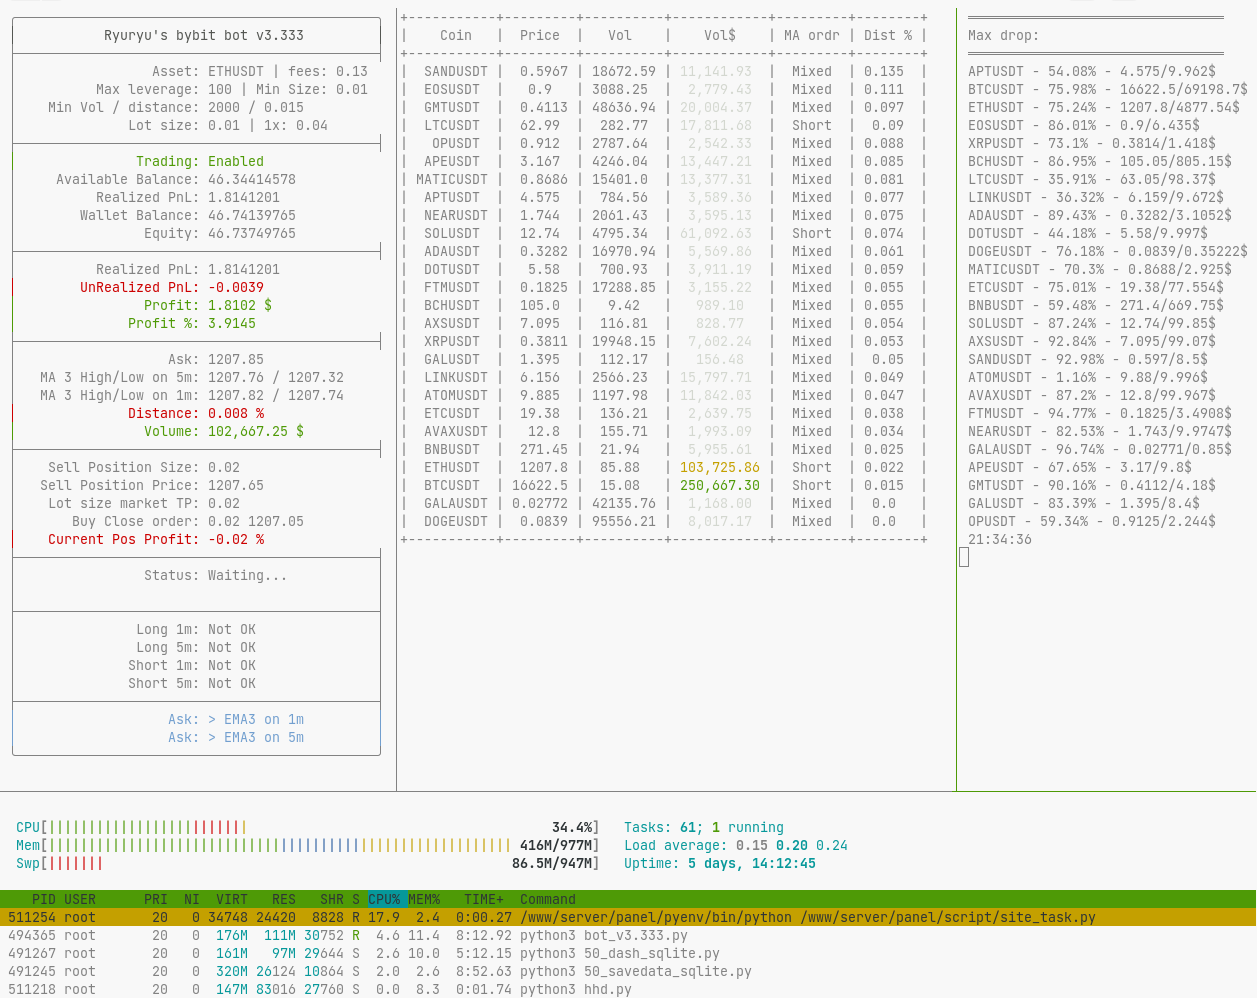Sort htop processes by the Command column
The height and width of the screenshot is (998, 1257).
pos(548,899)
